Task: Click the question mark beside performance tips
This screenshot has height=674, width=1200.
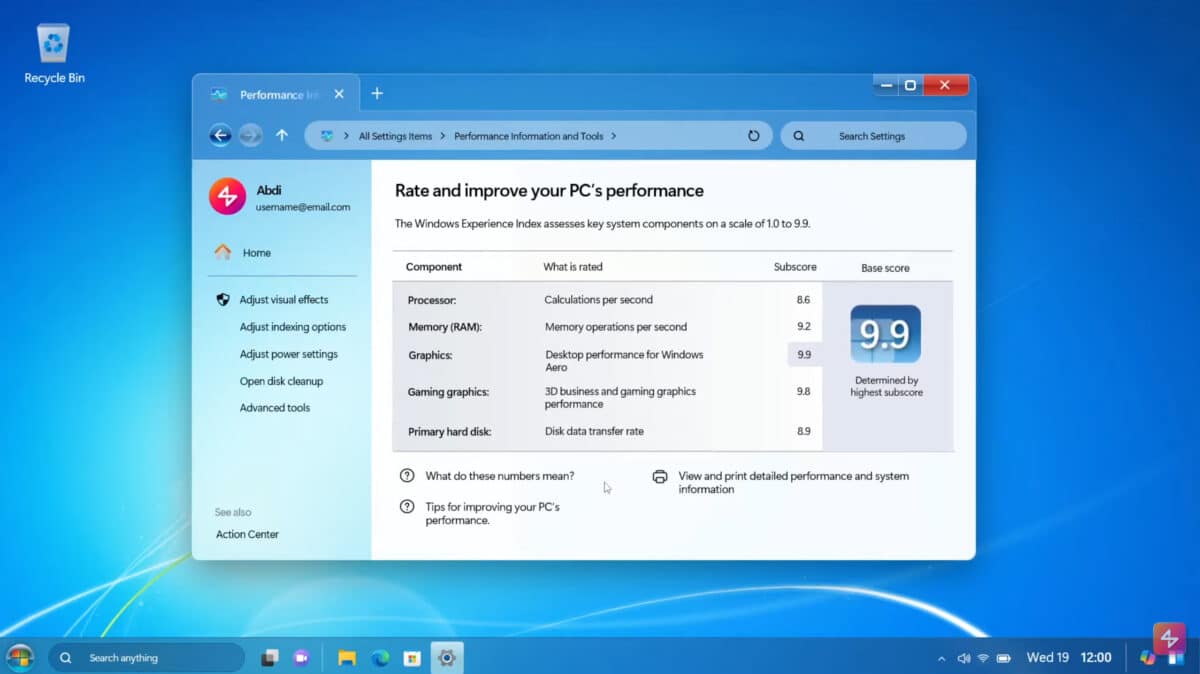Action: [x=405, y=507]
